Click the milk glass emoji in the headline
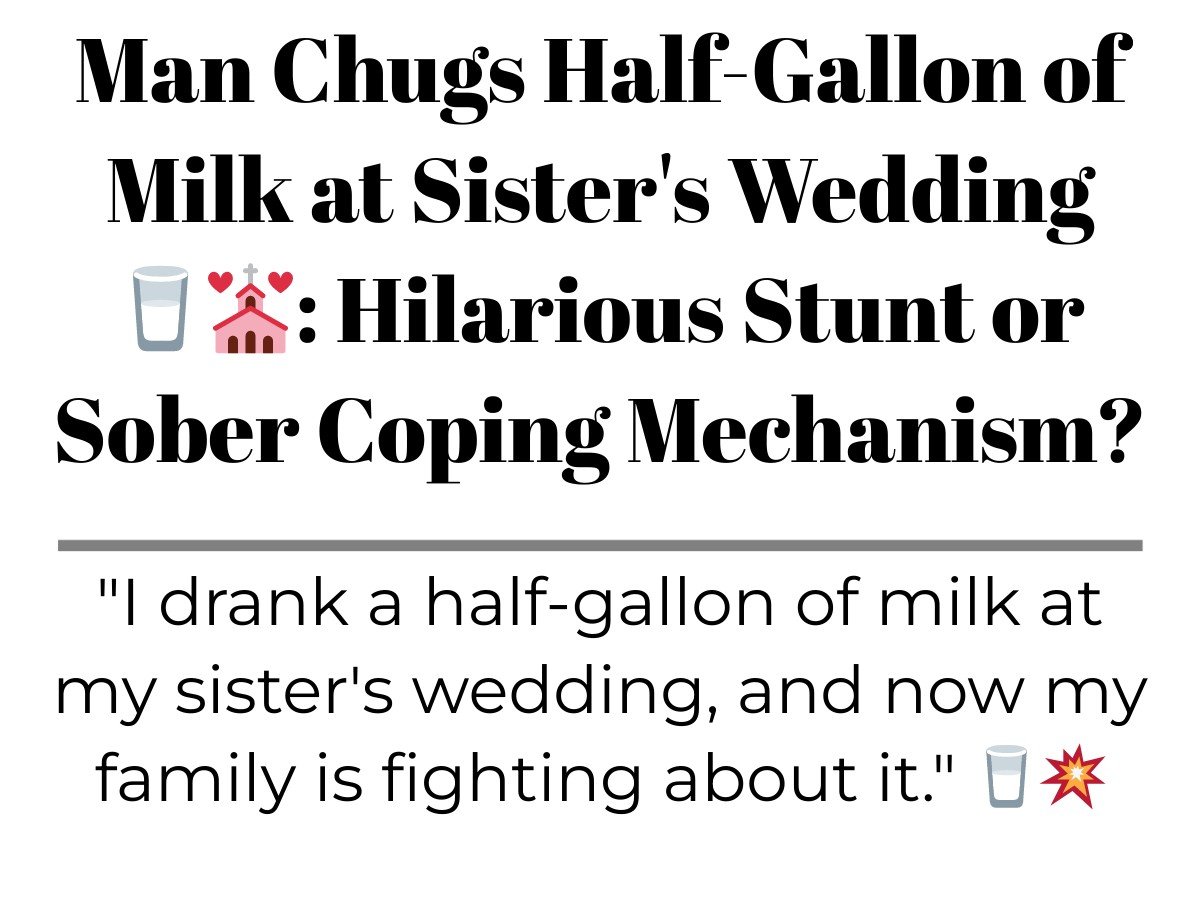 (x=160, y=308)
